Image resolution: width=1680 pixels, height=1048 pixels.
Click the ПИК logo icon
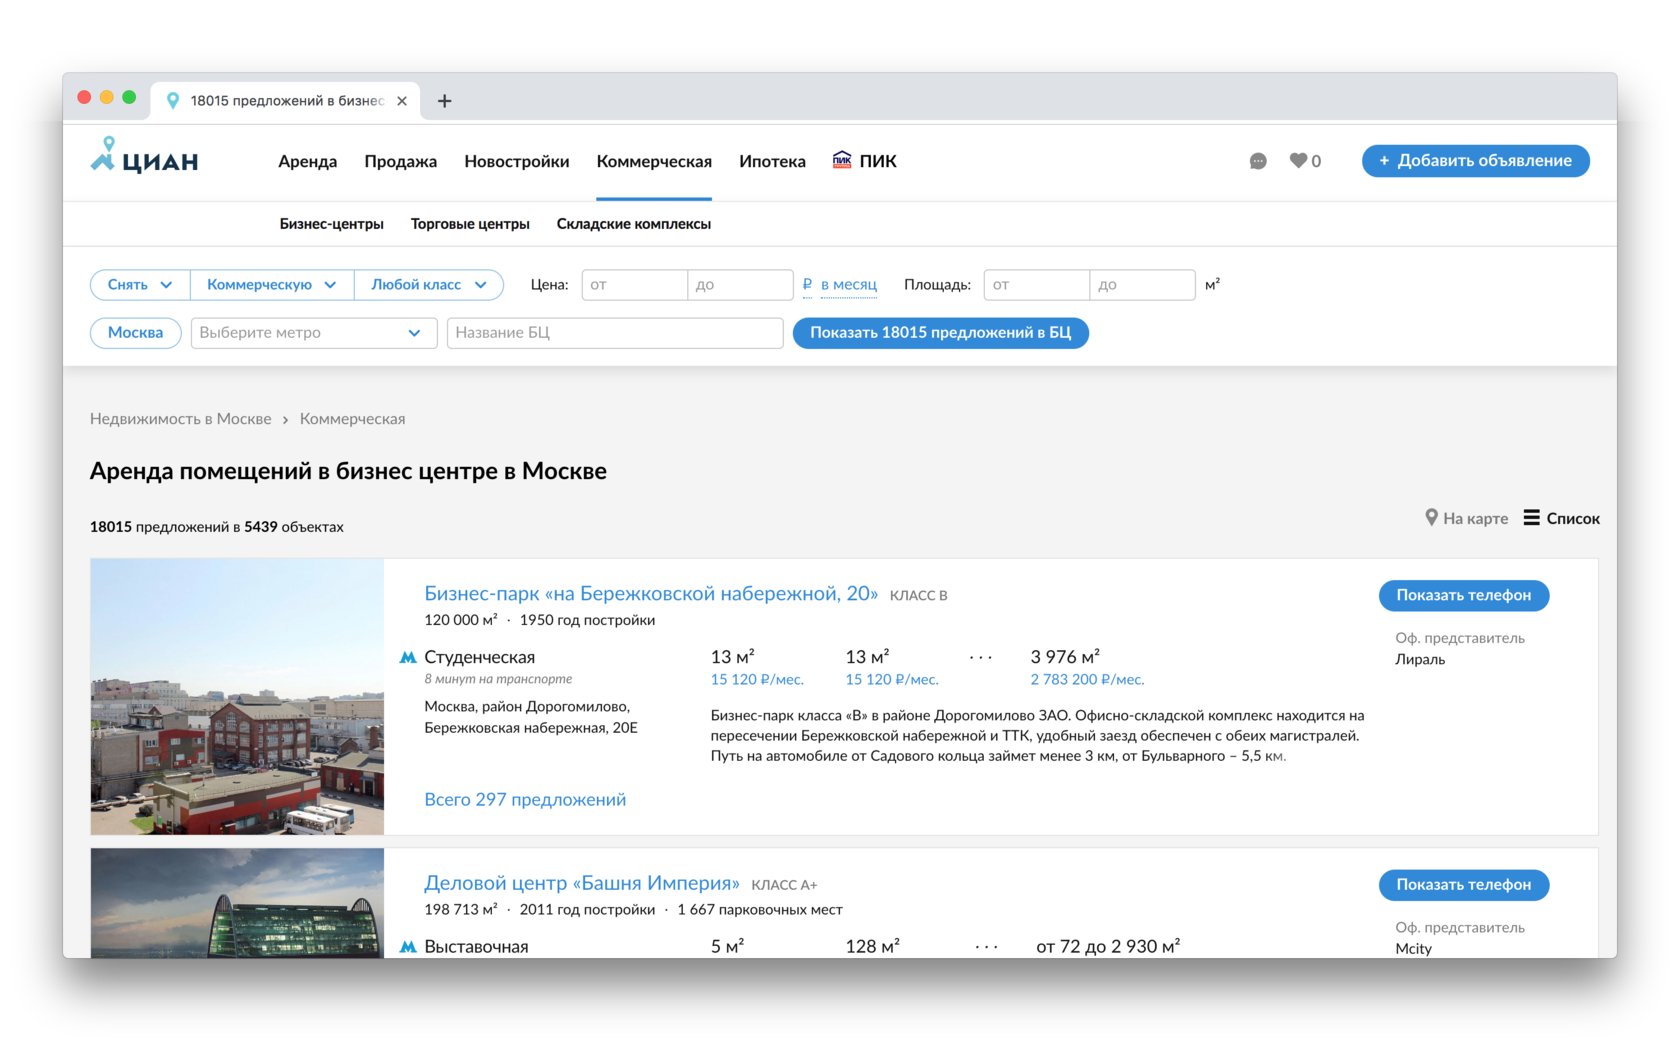[842, 160]
